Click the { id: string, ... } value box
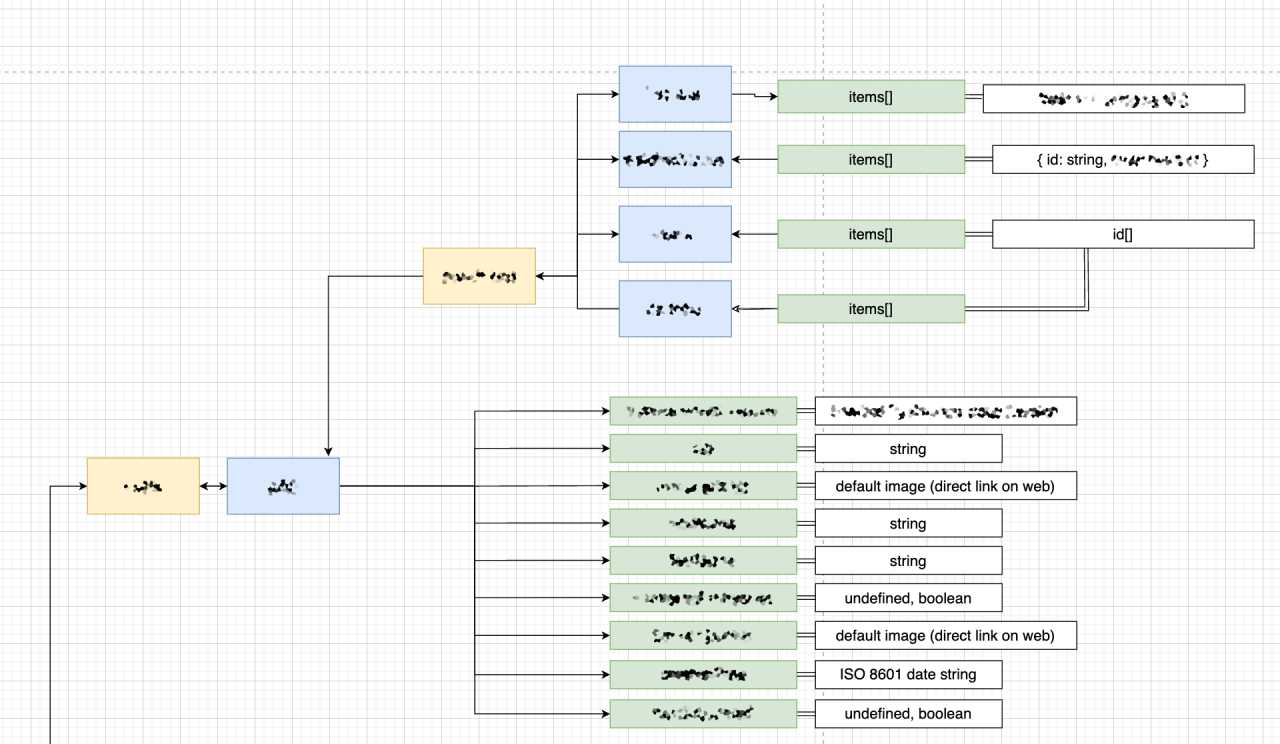The width and height of the screenshot is (1280, 744). click(1122, 158)
